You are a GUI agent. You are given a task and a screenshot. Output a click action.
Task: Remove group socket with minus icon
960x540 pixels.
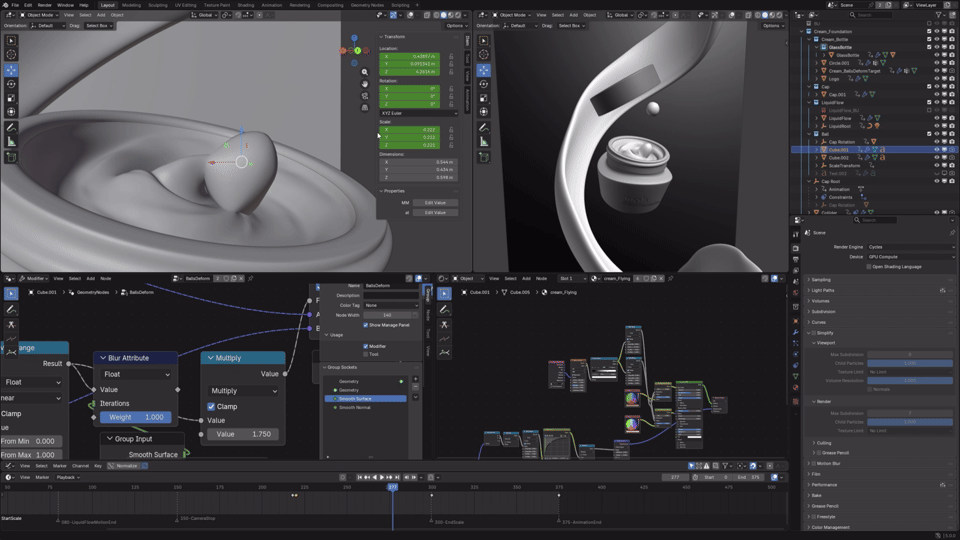[415, 387]
